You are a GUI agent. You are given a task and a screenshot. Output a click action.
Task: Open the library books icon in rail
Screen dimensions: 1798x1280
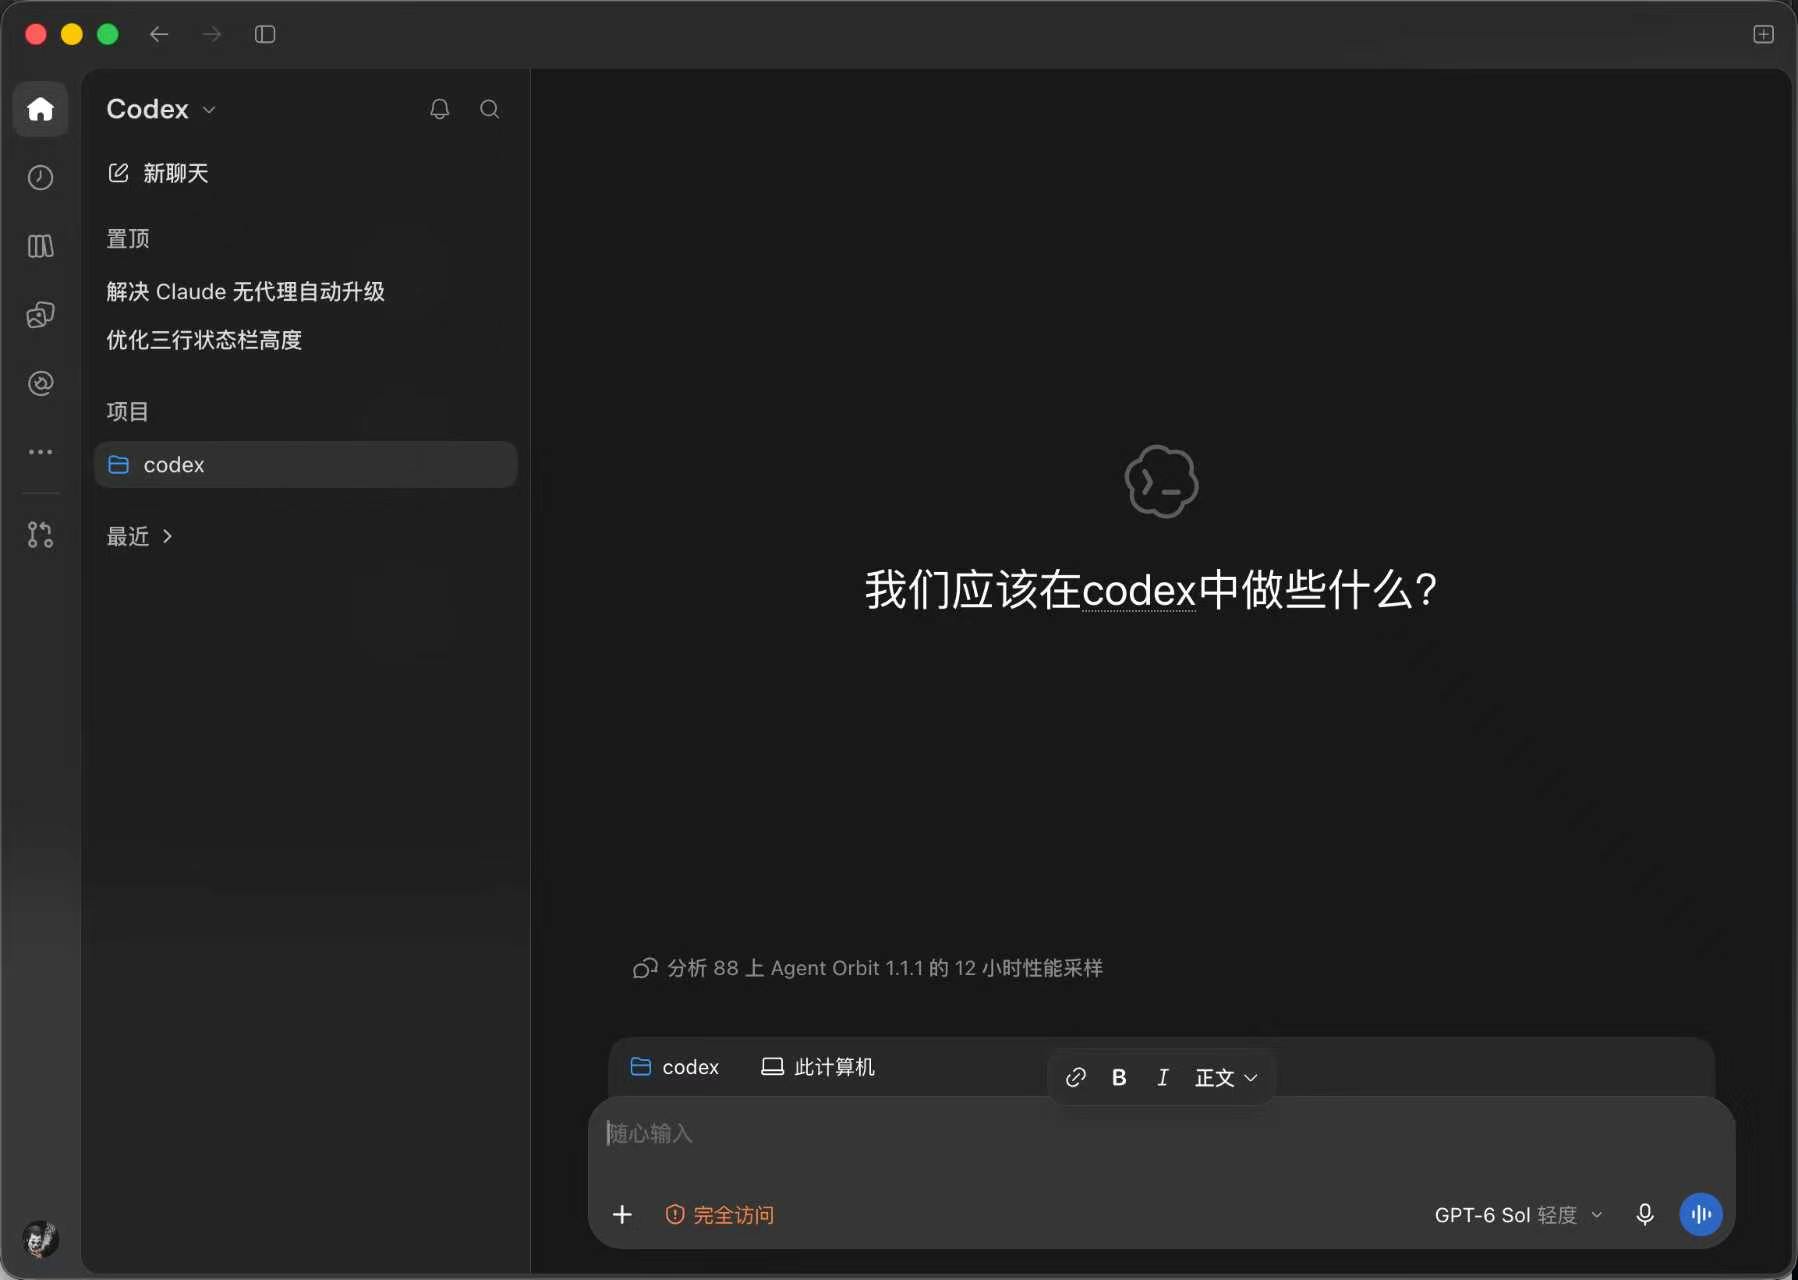pyautogui.click(x=40, y=246)
